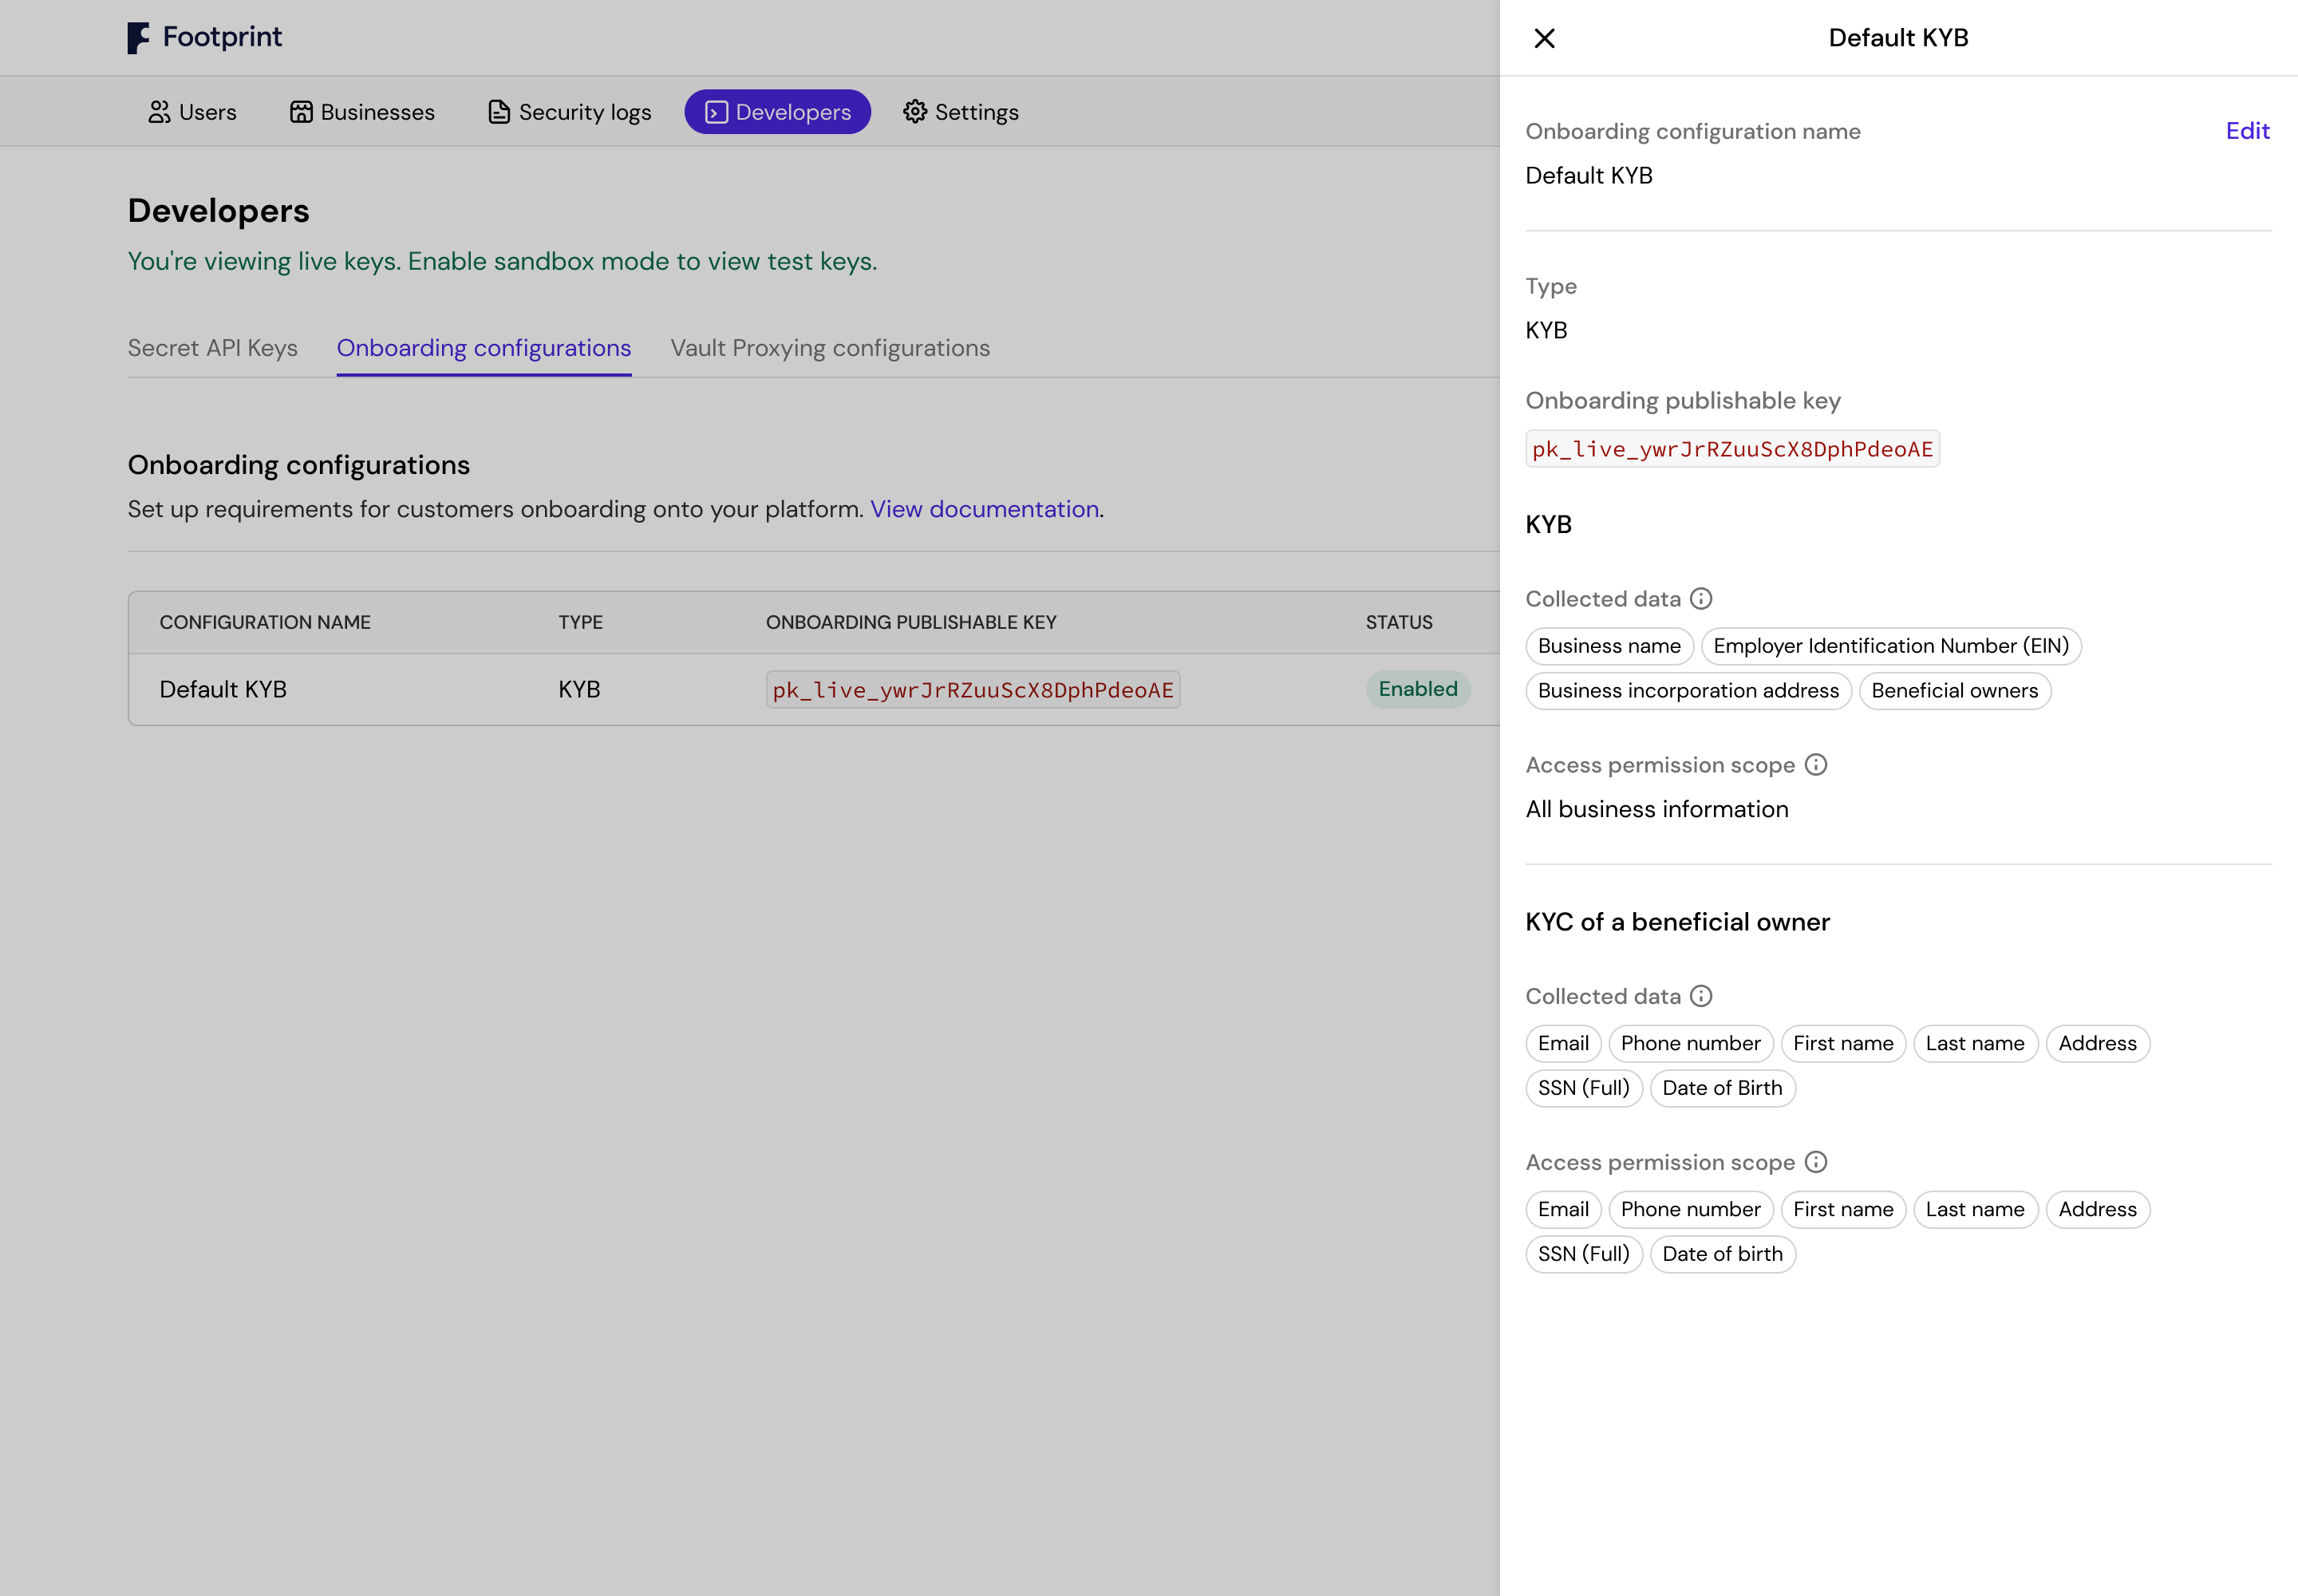Click info icon beside KYB Access permission scope
2298x1596 pixels.
point(1816,765)
